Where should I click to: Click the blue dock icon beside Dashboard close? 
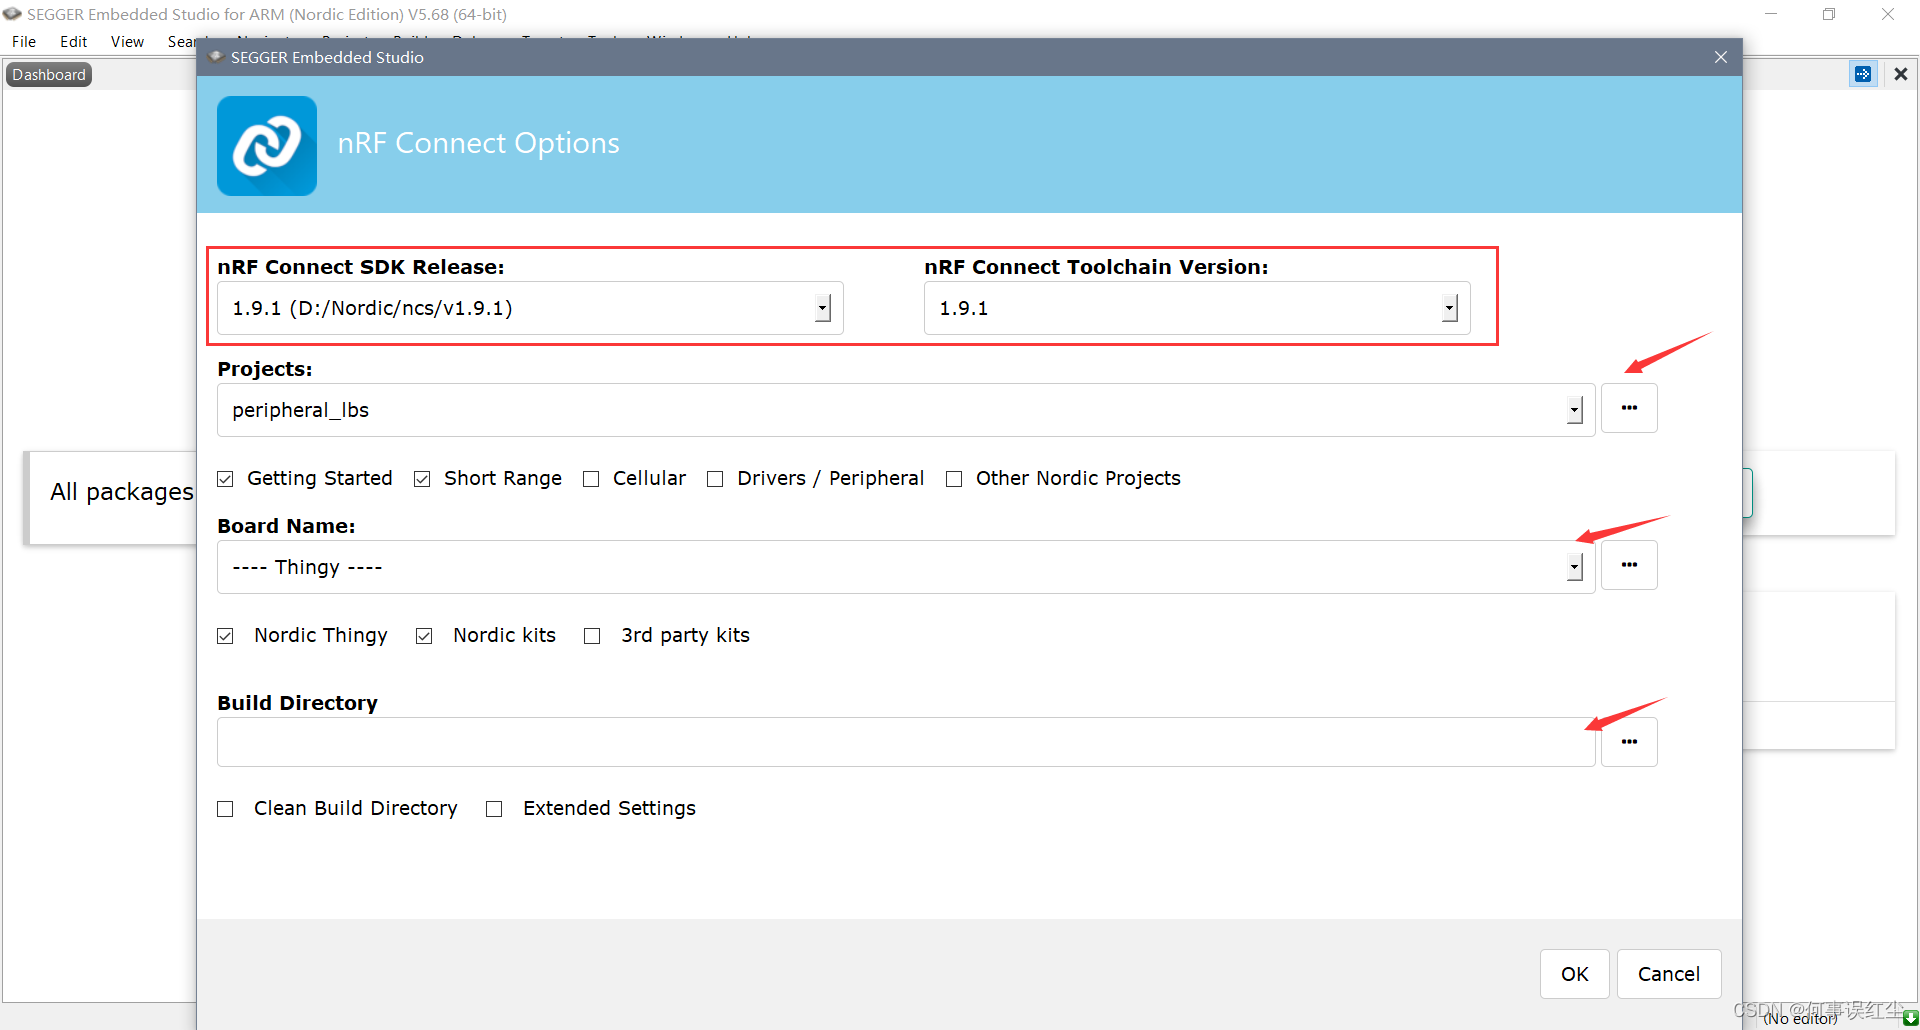[x=1863, y=74]
